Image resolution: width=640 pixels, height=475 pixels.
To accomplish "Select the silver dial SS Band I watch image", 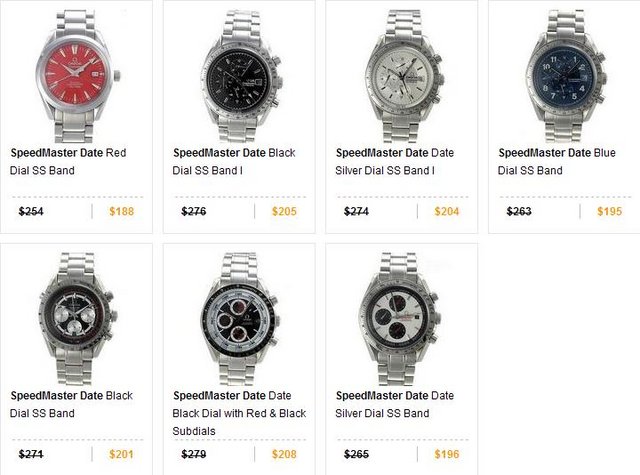I will click(403, 76).
